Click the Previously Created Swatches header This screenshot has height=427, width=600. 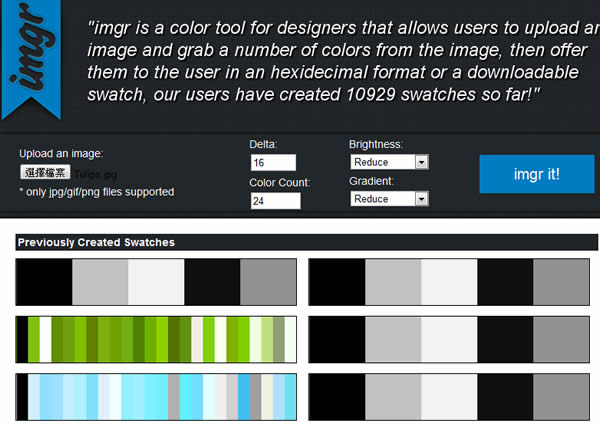coord(96,242)
